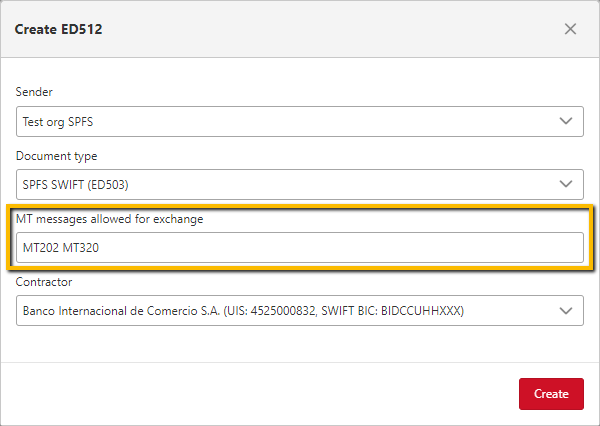Click the Sender field label
This screenshot has height=426, width=600.
point(34,92)
